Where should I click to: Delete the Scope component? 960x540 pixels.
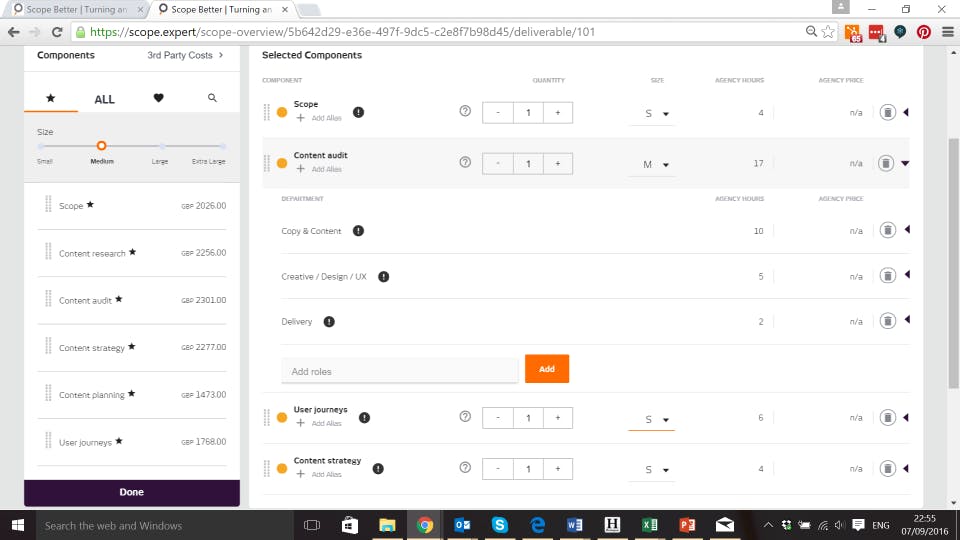[887, 112]
